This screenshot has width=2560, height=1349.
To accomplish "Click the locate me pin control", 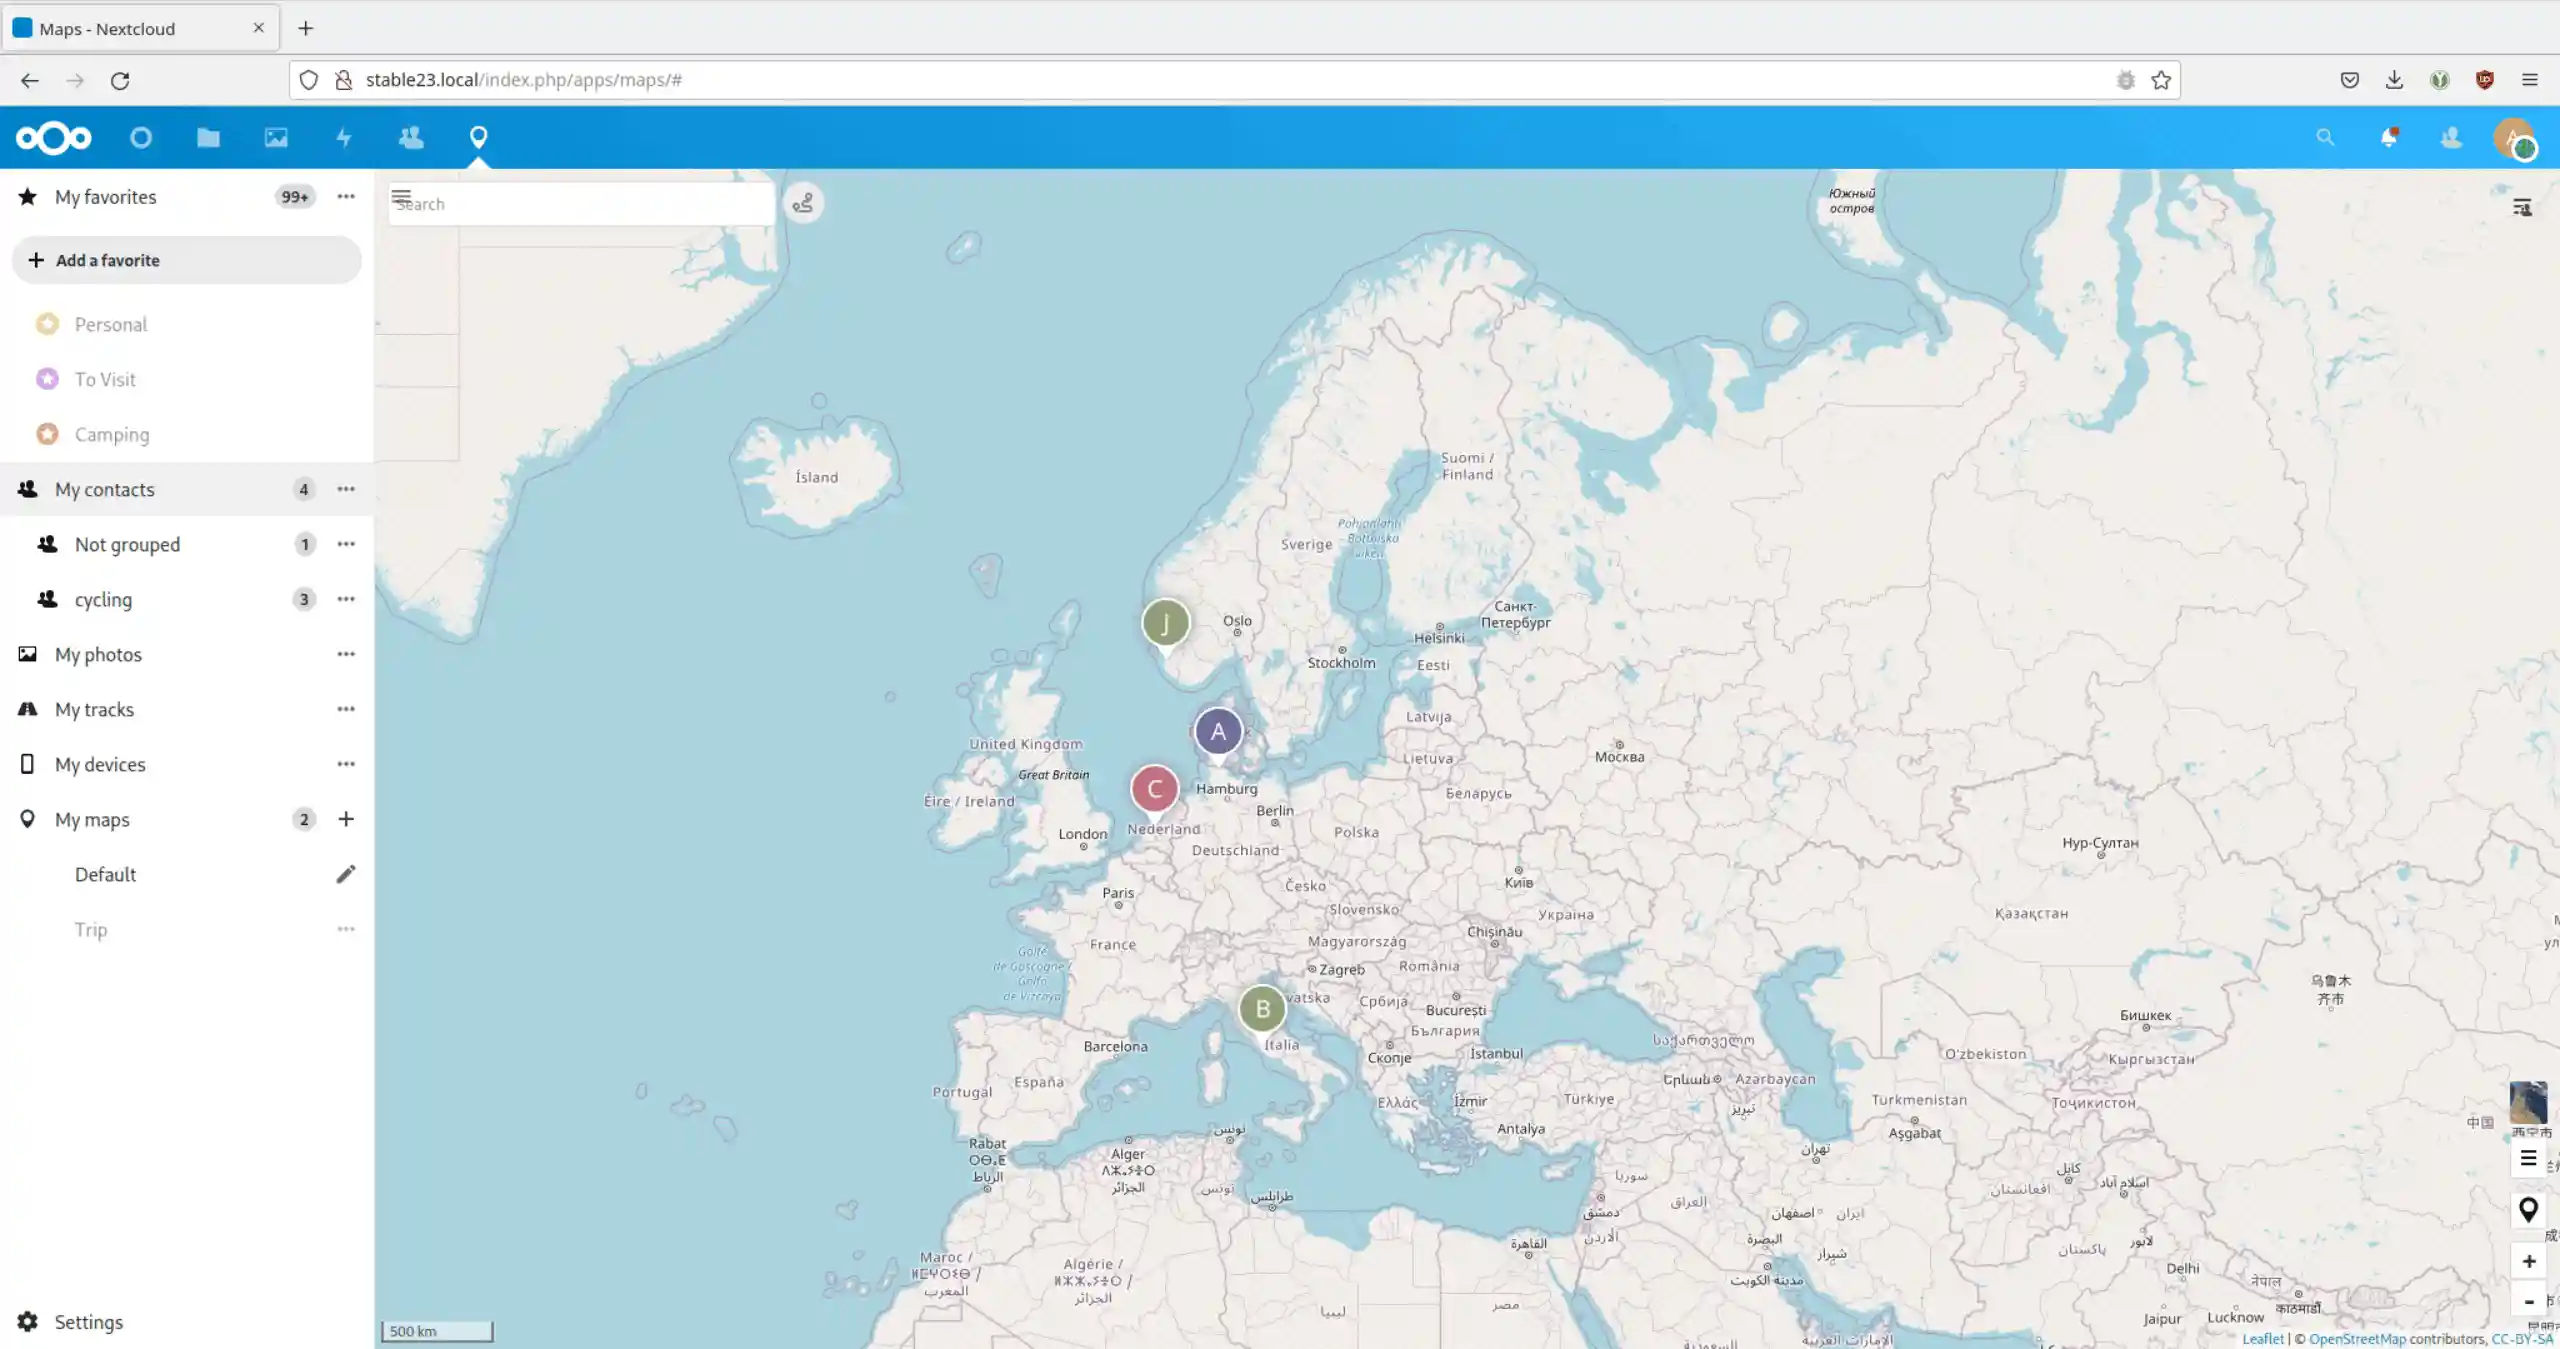I will [2528, 1209].
